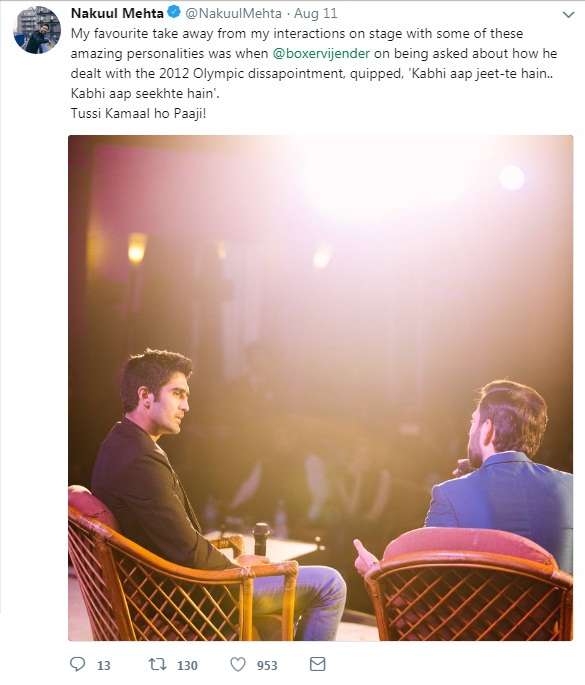This screenshot has height=685, width=585.
Task: Send tweet via the envelope message icon
Action: pyautogui.click(x=318, y=664)
